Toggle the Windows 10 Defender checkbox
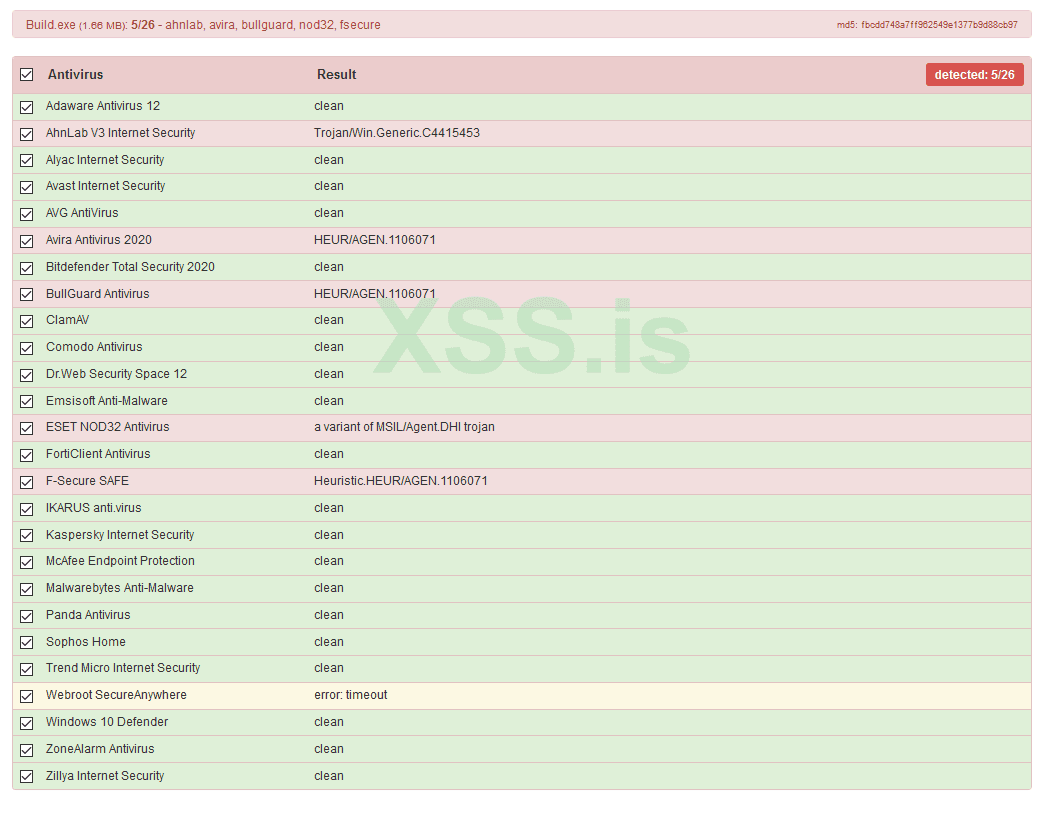 click(x=27, y=723)
